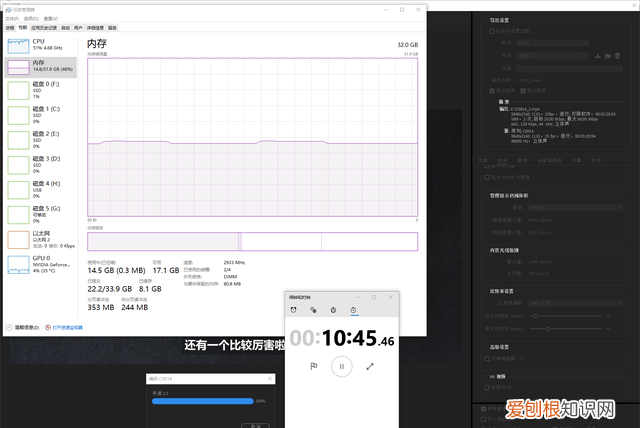This screenshot has height=428, width=640.
Task: Toggle the 包含 HDR10 元数据 checkbox
Action: click(x=487, y=177)
